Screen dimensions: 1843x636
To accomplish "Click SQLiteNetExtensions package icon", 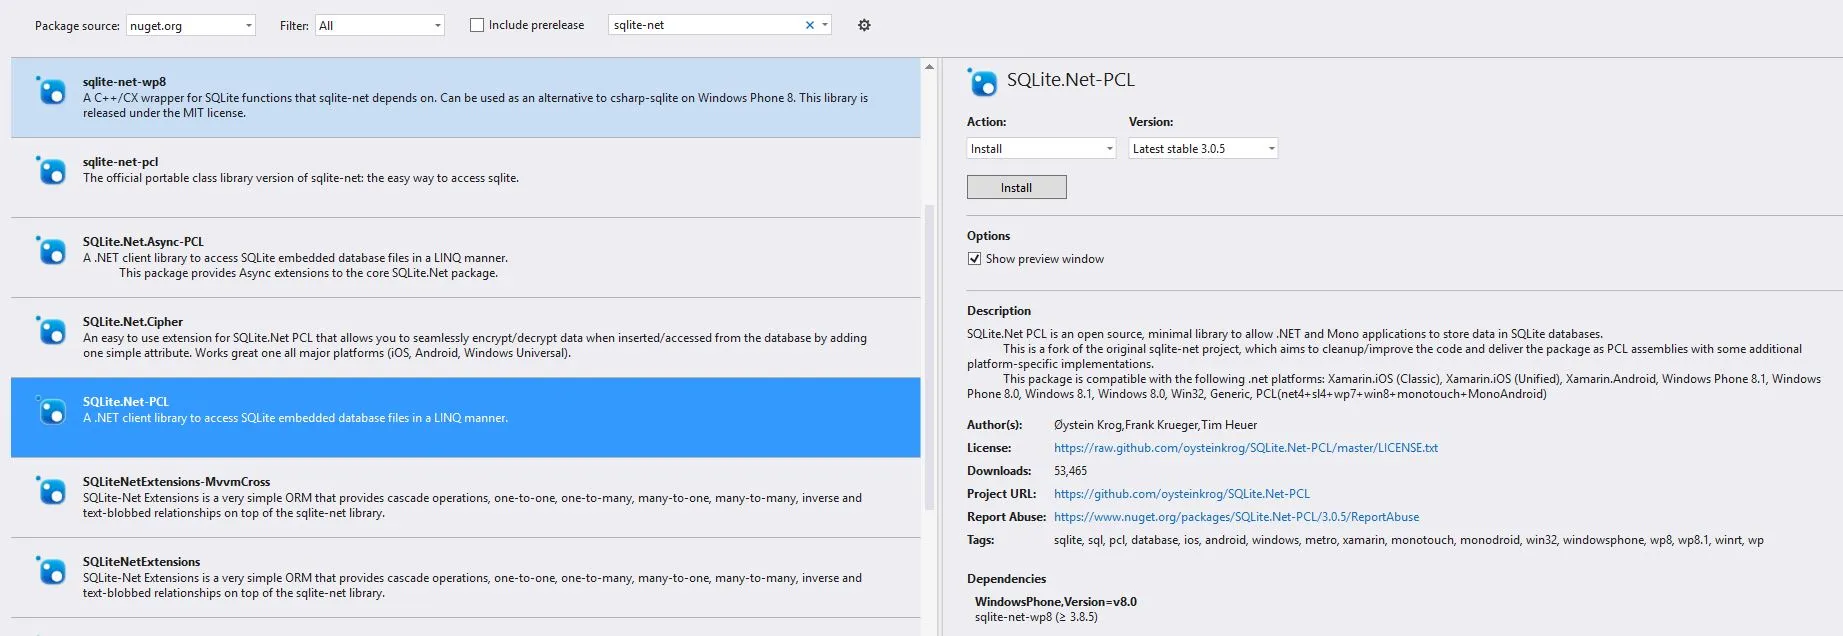I will (51, 570).
